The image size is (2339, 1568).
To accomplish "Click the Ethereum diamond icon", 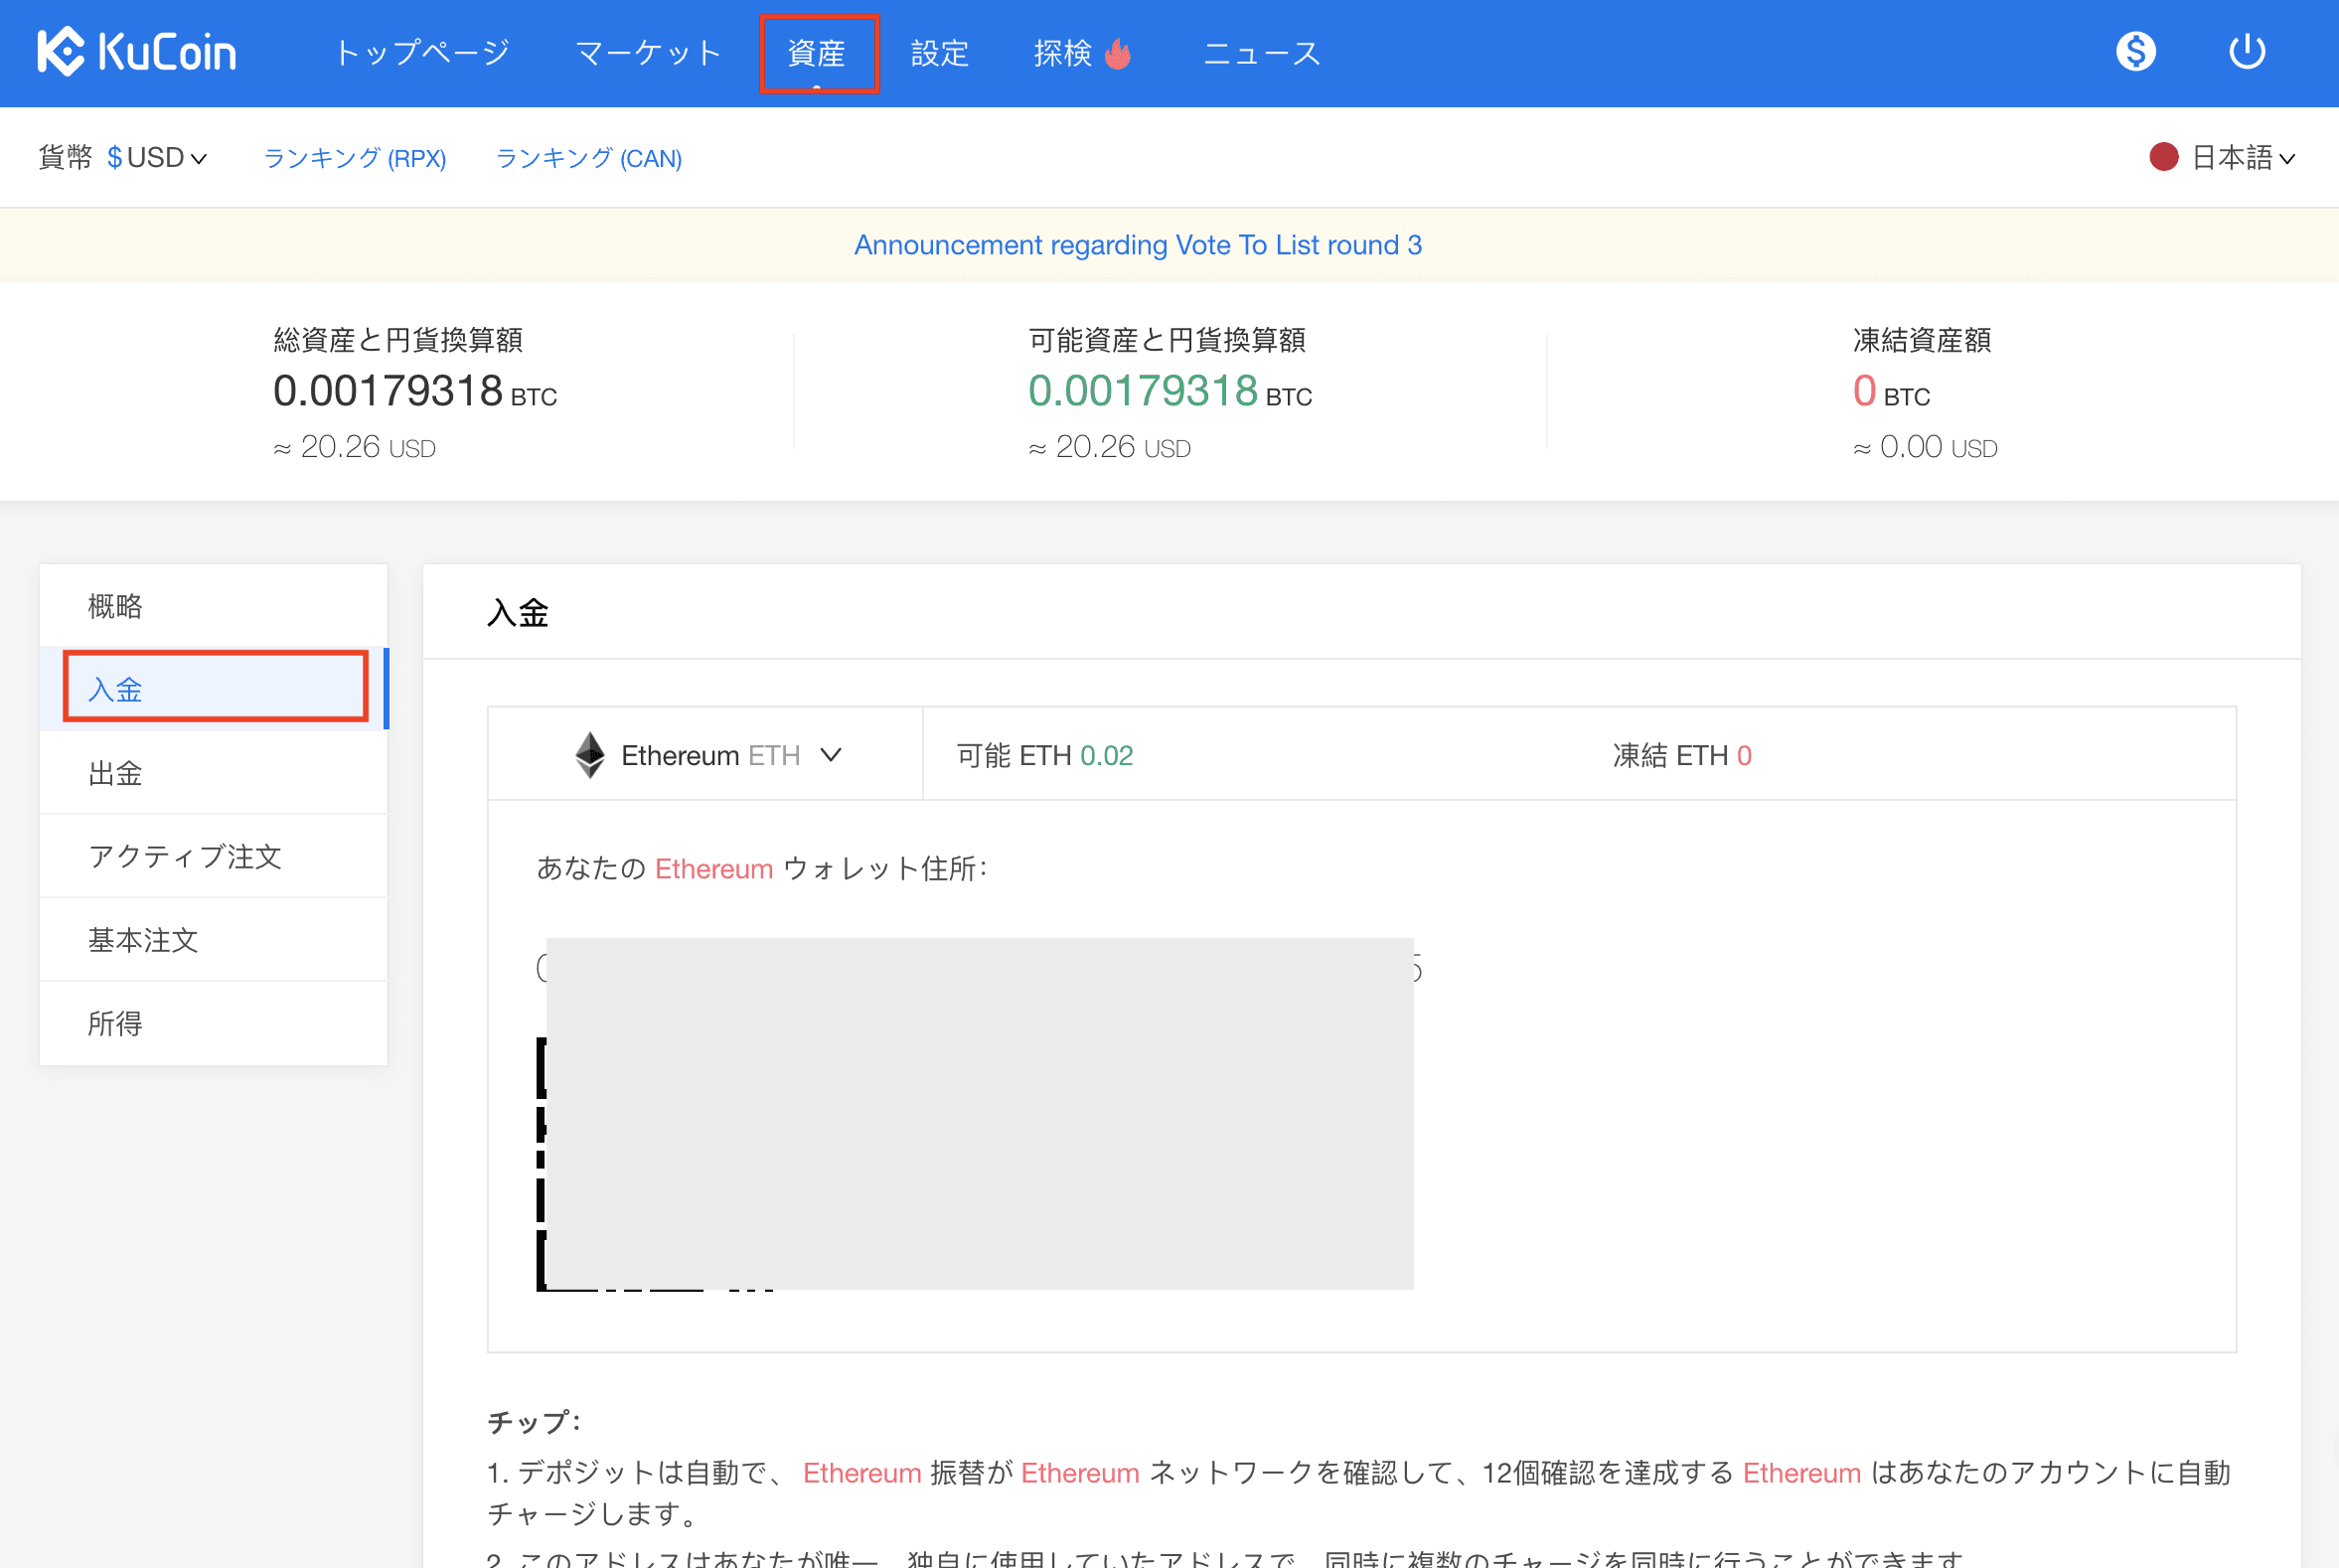I will coord(590,755).
